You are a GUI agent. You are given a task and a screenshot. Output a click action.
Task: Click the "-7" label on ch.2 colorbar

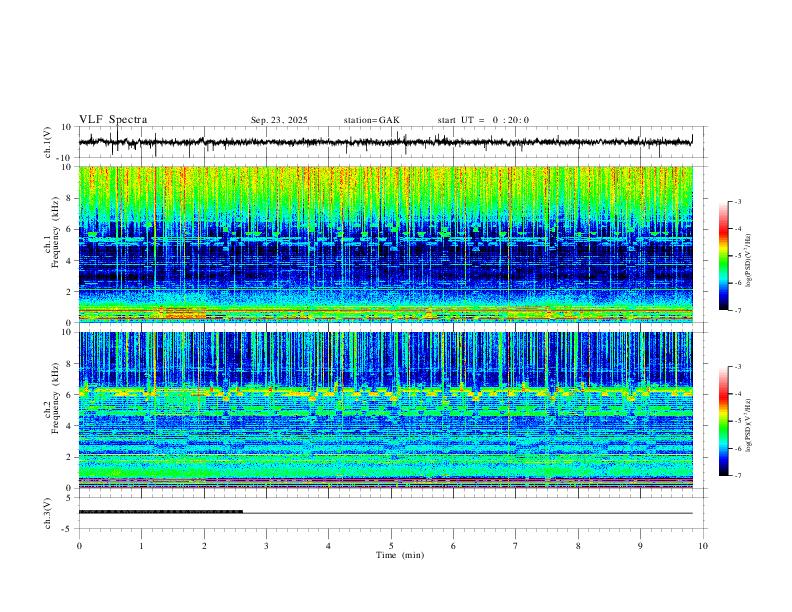[x=737, y=476]
